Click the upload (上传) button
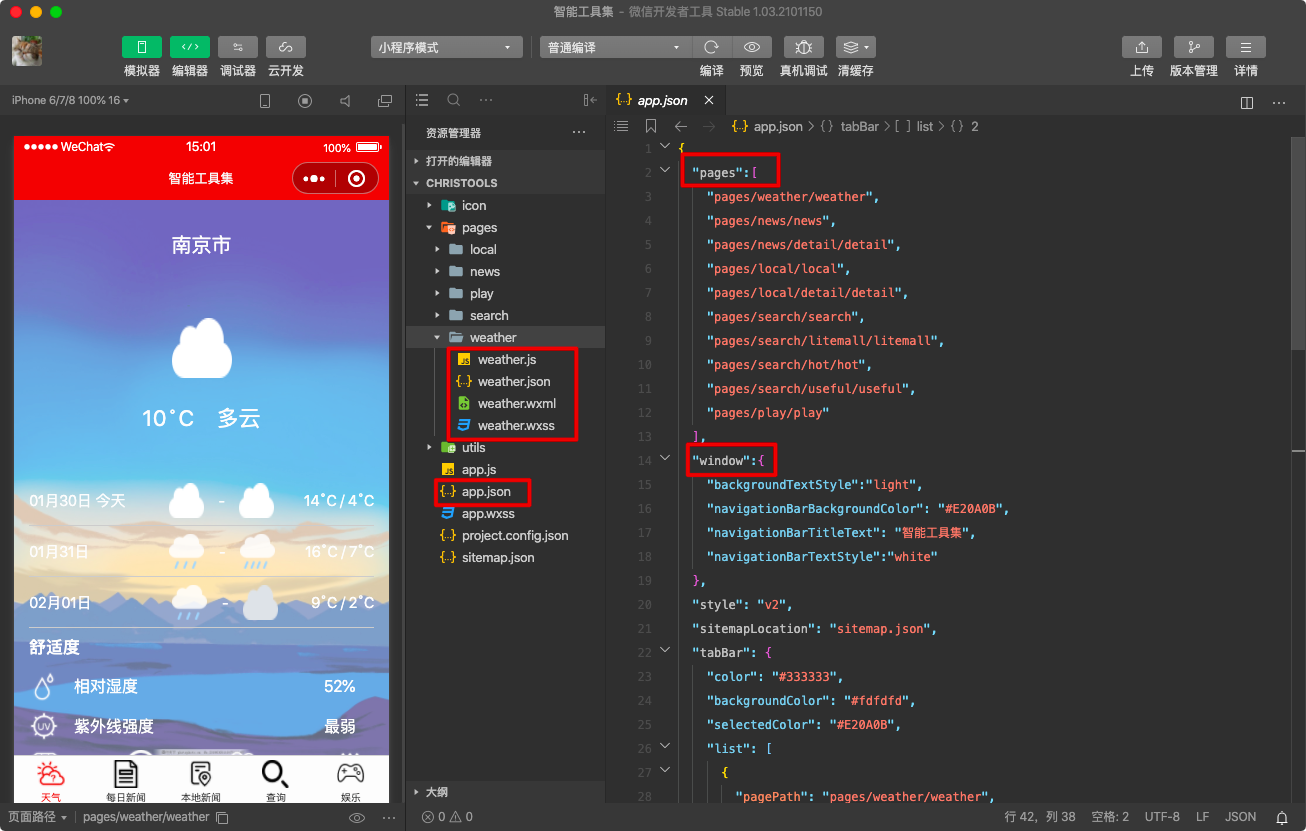The image size is (1306, 831). click(x=1142, y=47)
